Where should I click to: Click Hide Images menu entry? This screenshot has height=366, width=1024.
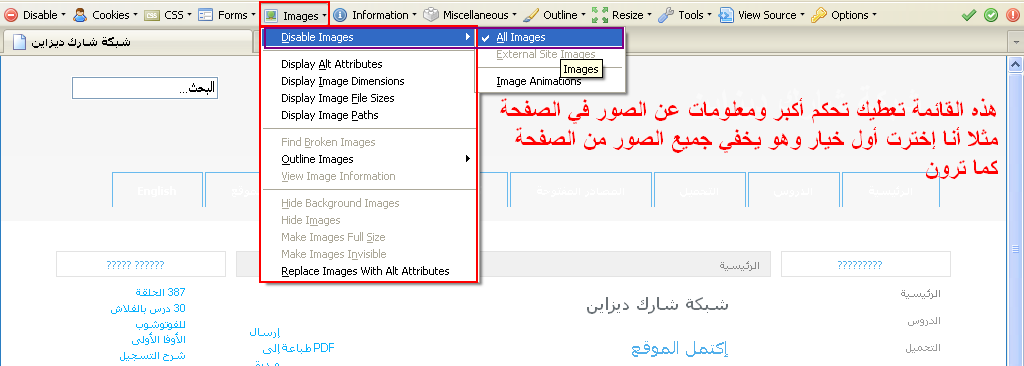tap(369, 220)
